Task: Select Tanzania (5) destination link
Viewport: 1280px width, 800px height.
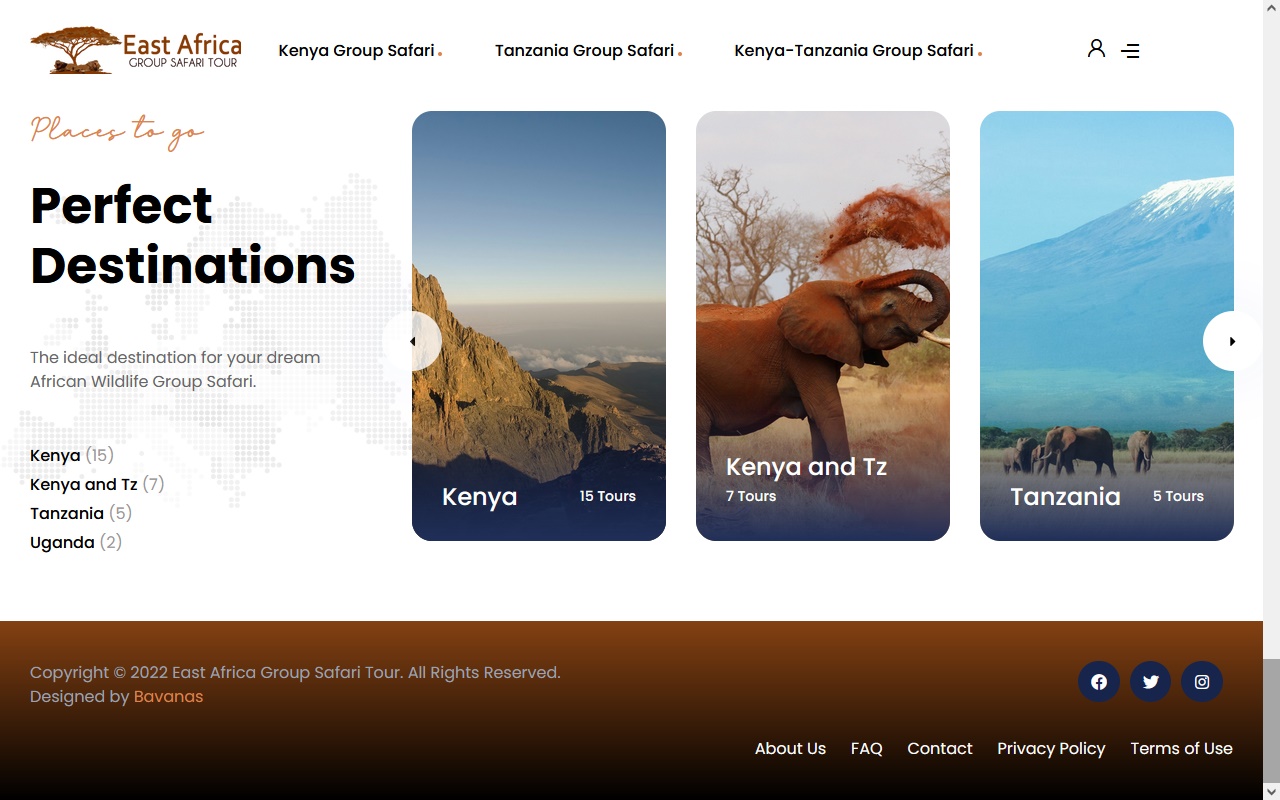Action: (81, 513)
